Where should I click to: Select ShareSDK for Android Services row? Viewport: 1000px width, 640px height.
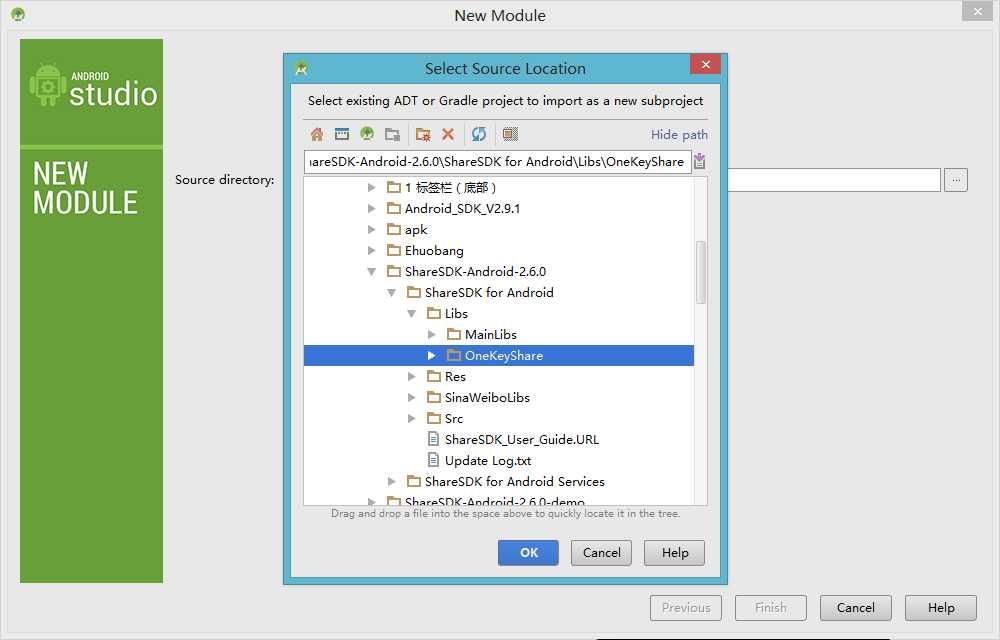pyautogui.click(x=499, y=481)
